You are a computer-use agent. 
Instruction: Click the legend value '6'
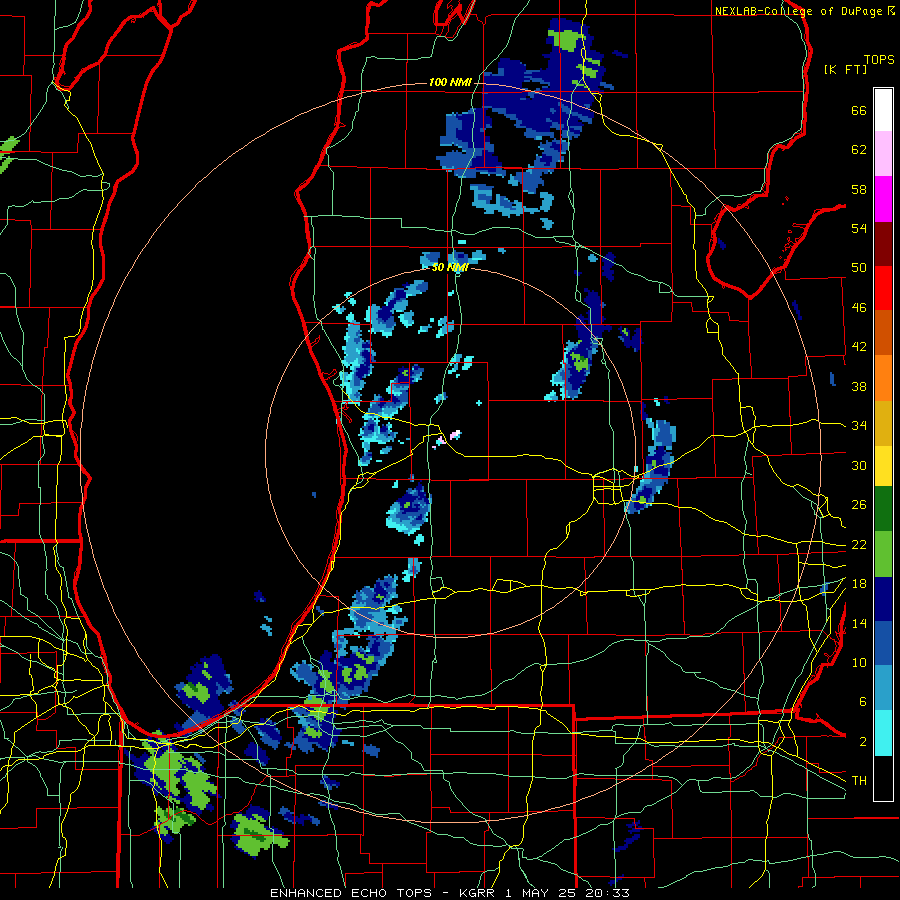(863, 702)
